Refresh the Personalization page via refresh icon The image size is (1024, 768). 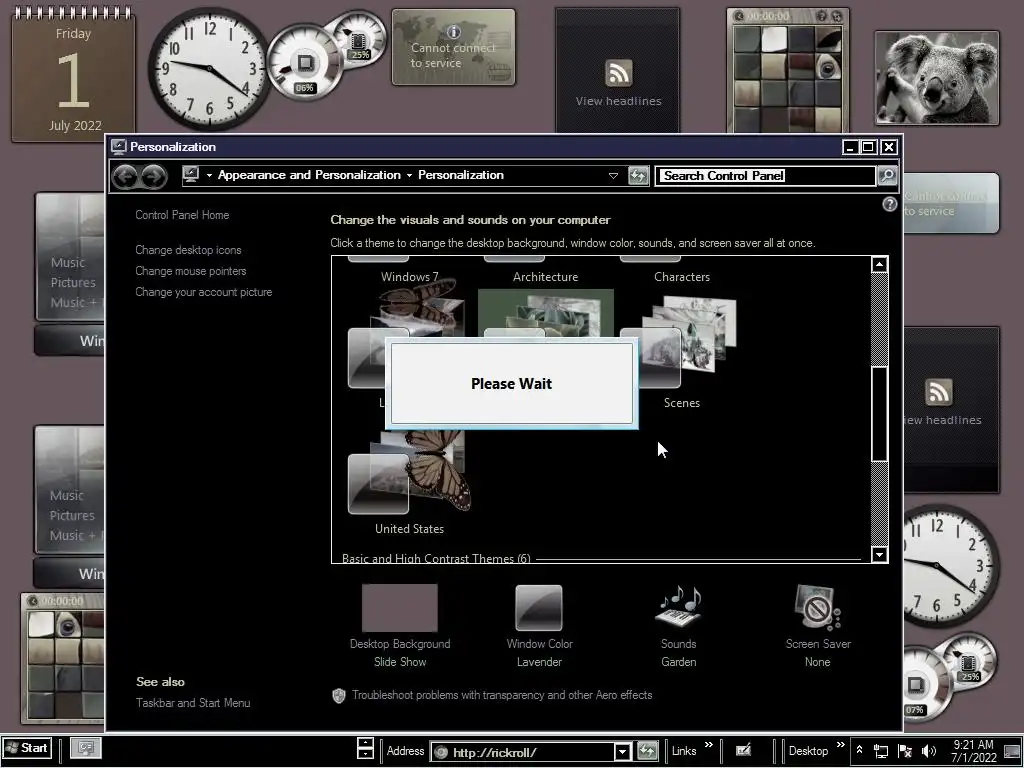point(638,175)
